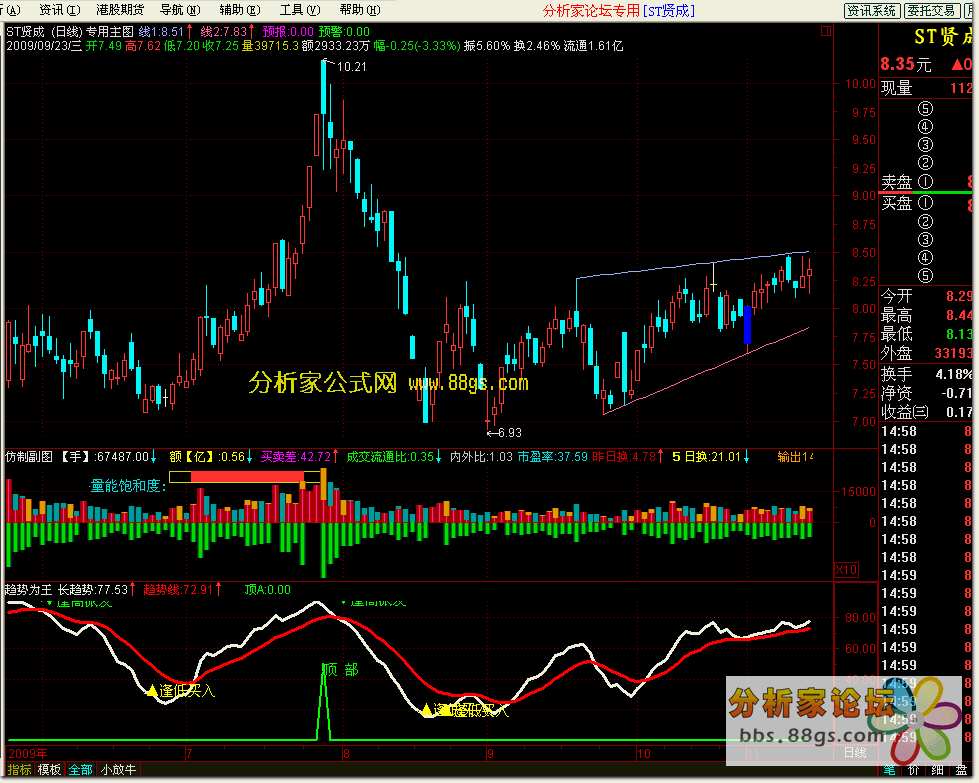Select the 小放牛 tab
979x783 pixels.
(119, 770)
